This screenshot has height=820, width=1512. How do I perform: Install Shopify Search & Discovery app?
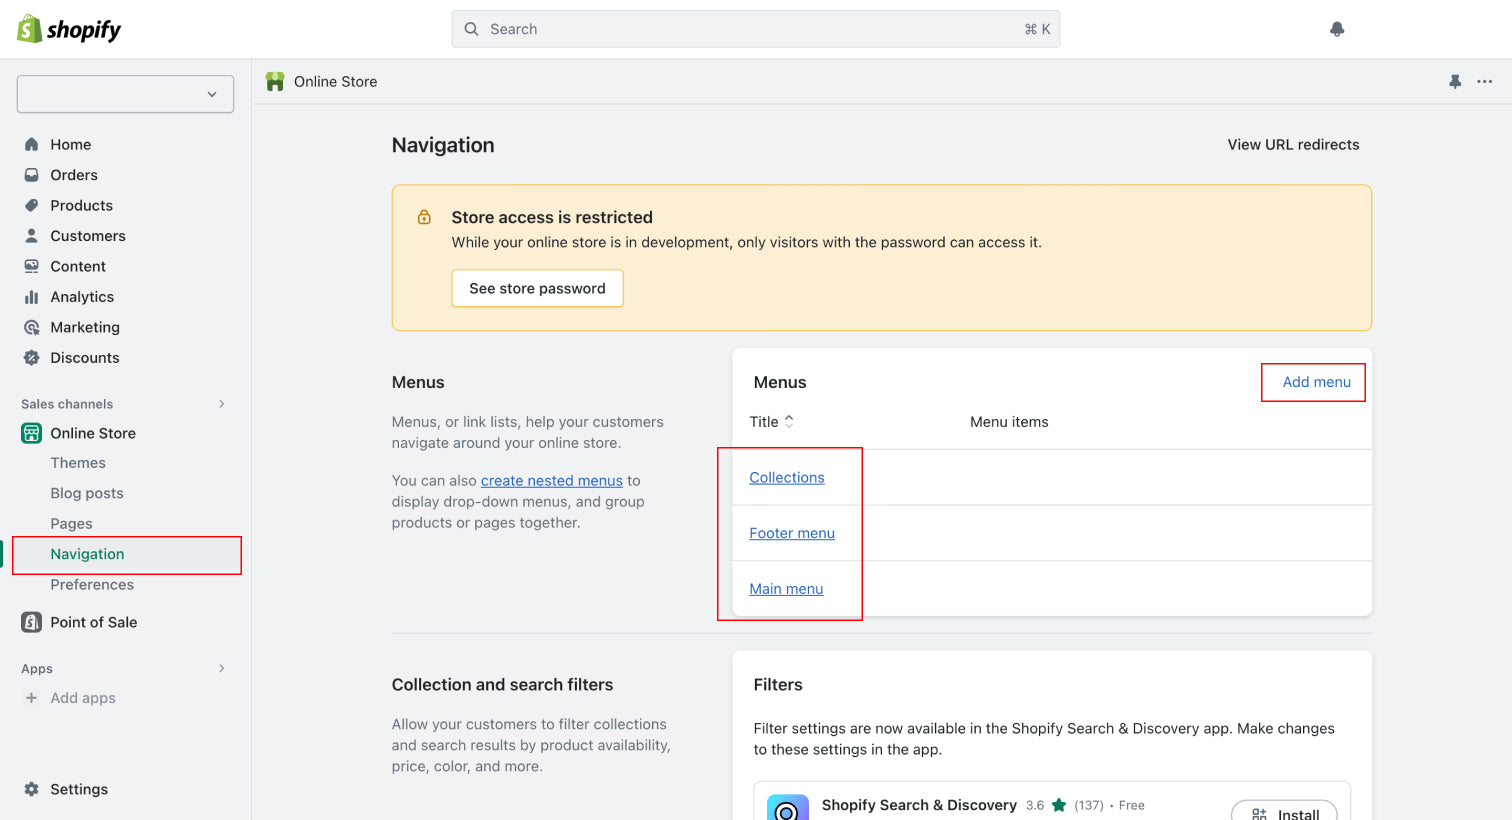click(x=1284, y=812)
